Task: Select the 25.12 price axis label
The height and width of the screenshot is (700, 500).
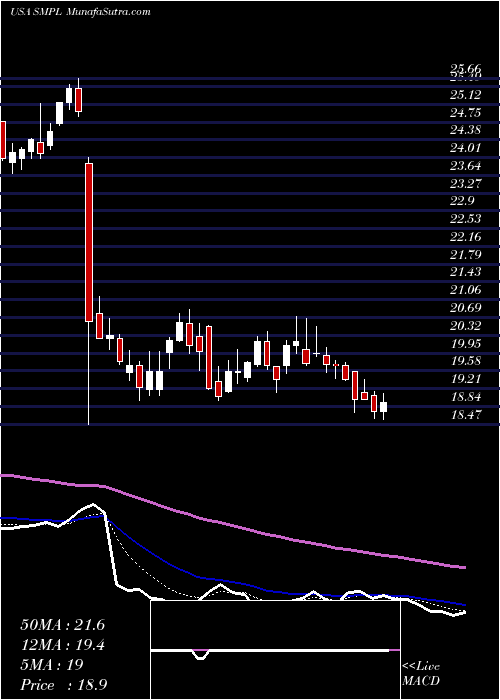Action: click(466, 95)
